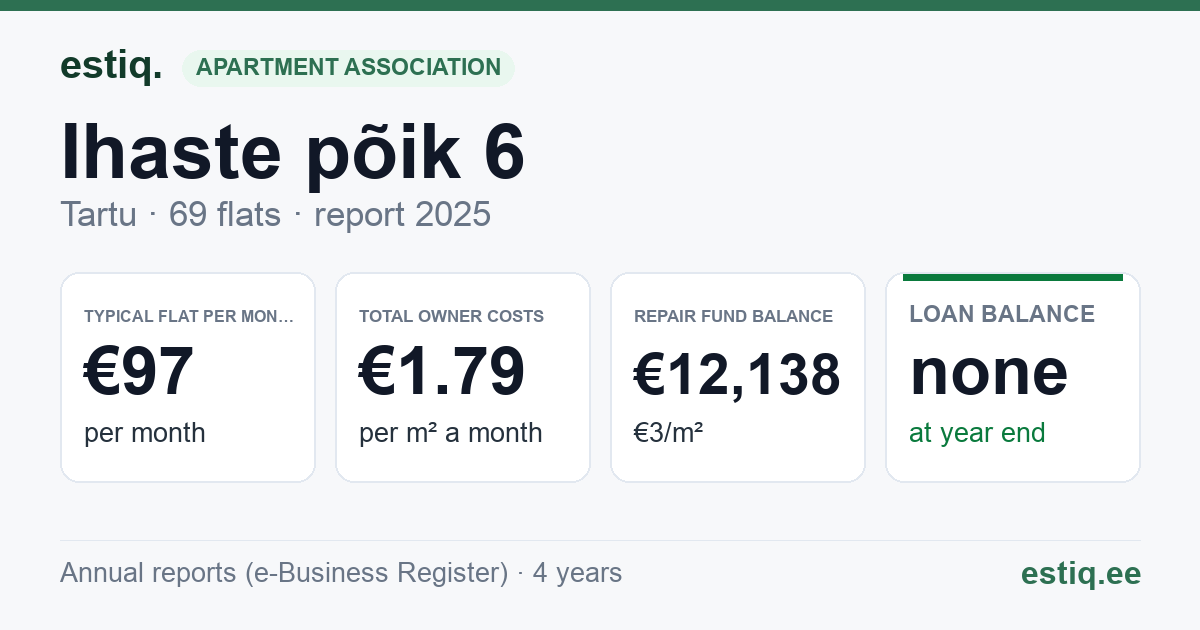
Task: Click the TYPICAL FLAT PER MON… label
Action: pyautogui.click(x=189, y=316)
